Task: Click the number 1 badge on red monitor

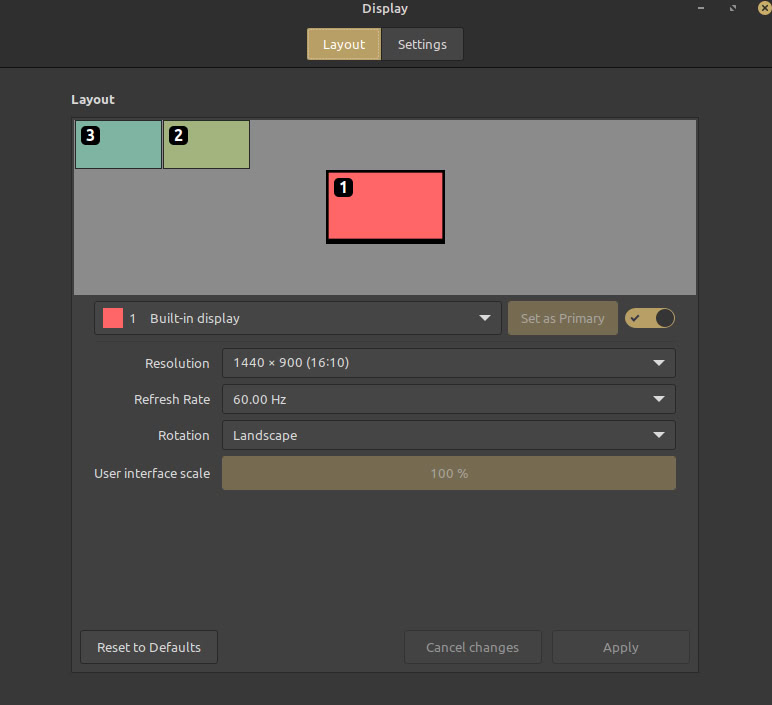Action: [344, 188]
